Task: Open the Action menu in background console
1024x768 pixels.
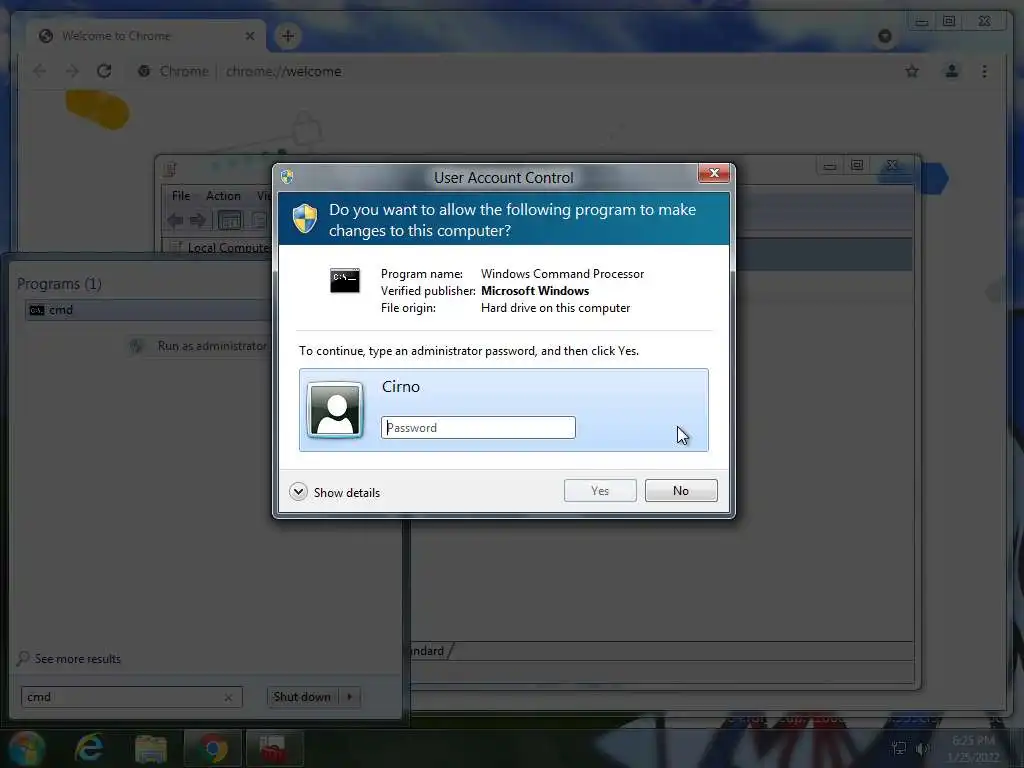Action: pos(223,196)
